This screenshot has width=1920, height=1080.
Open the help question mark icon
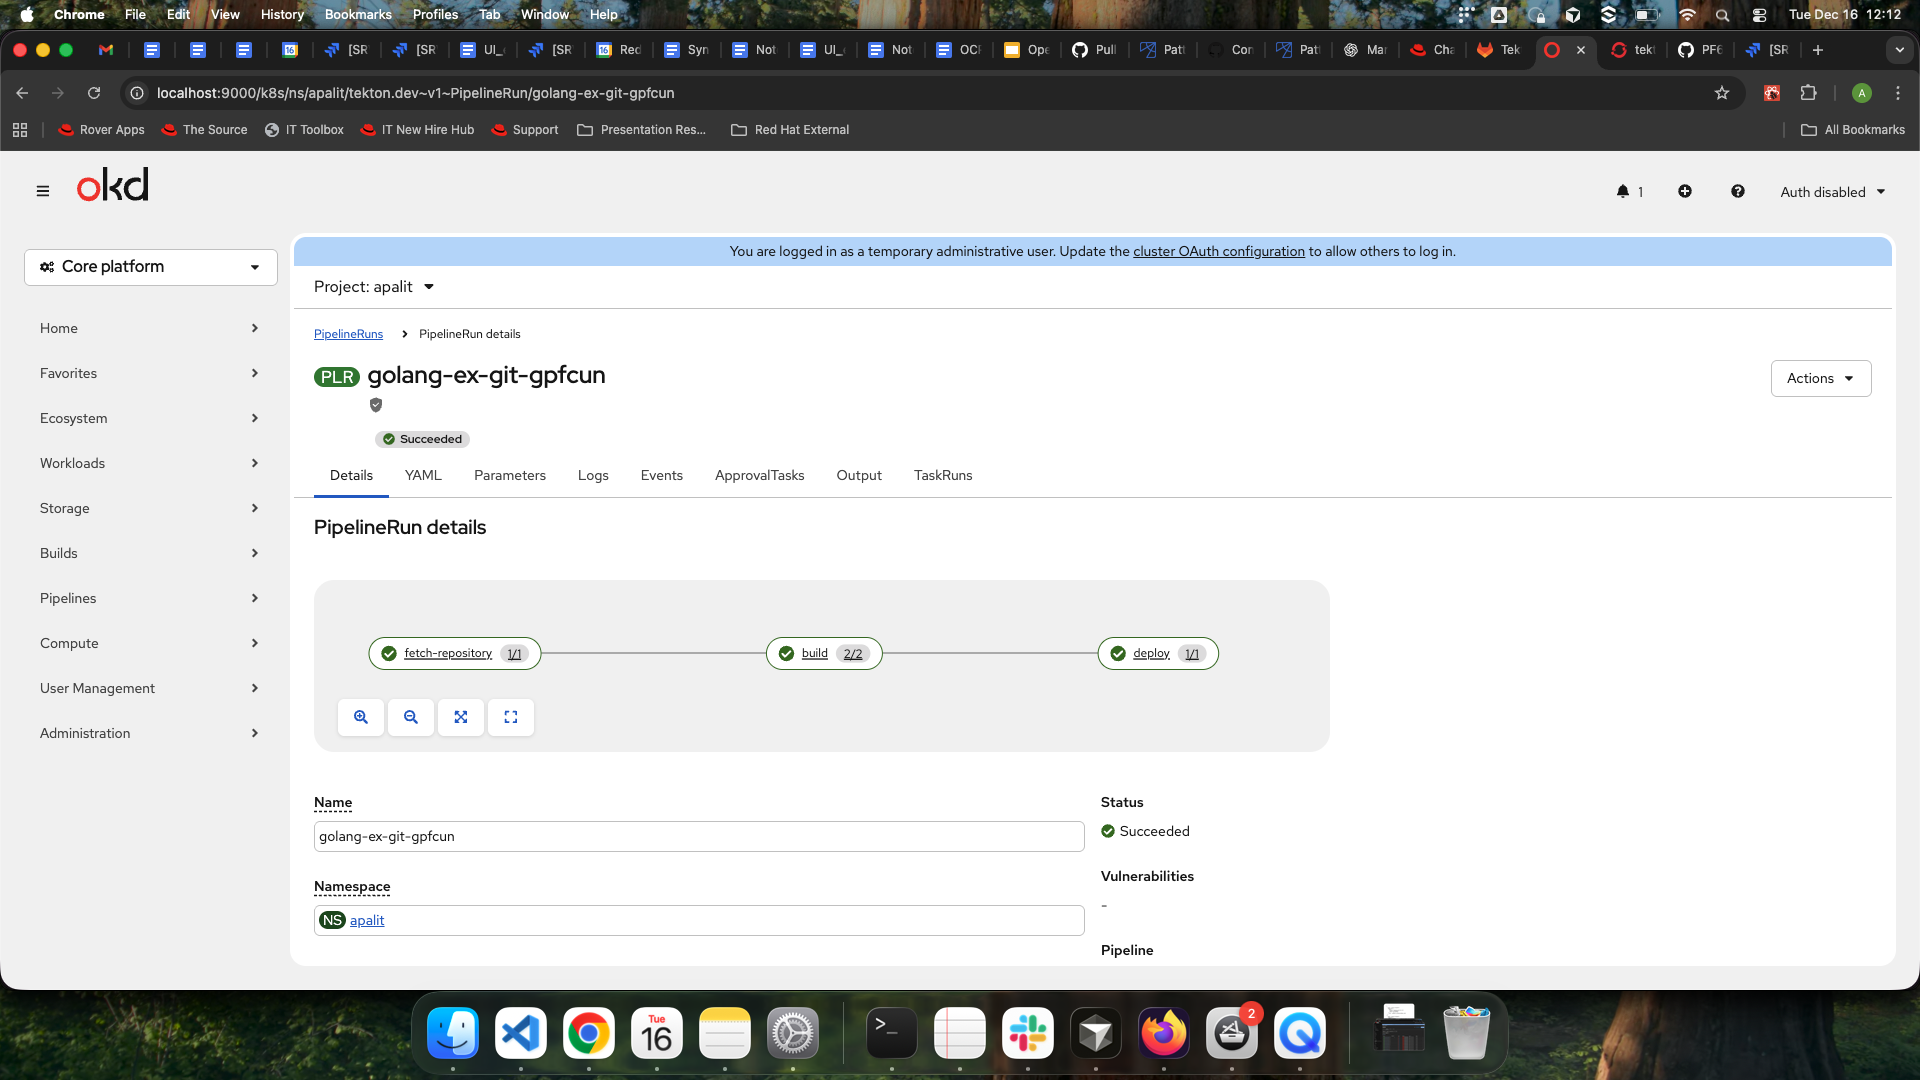point(1738,191)
